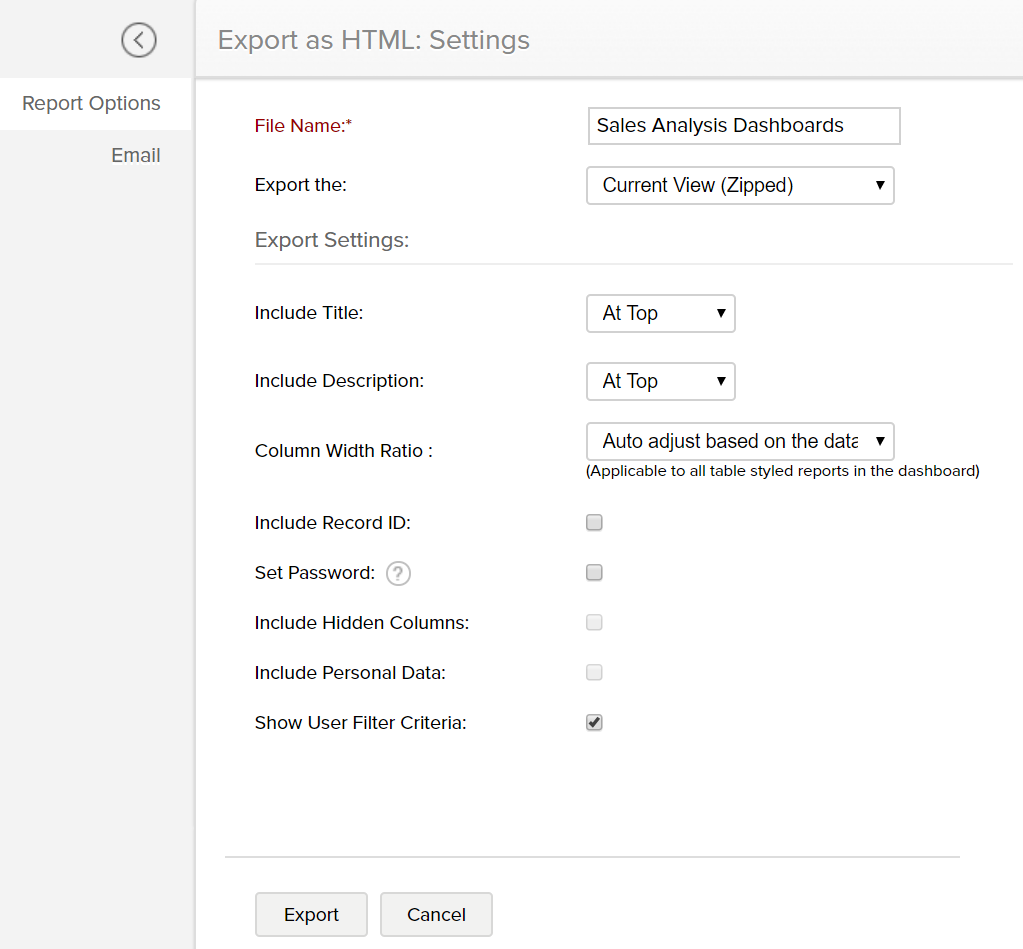Uncheck Show User Filter Criteria
This screenshot has width=1023, height=949.
click(x=595, y=723)
